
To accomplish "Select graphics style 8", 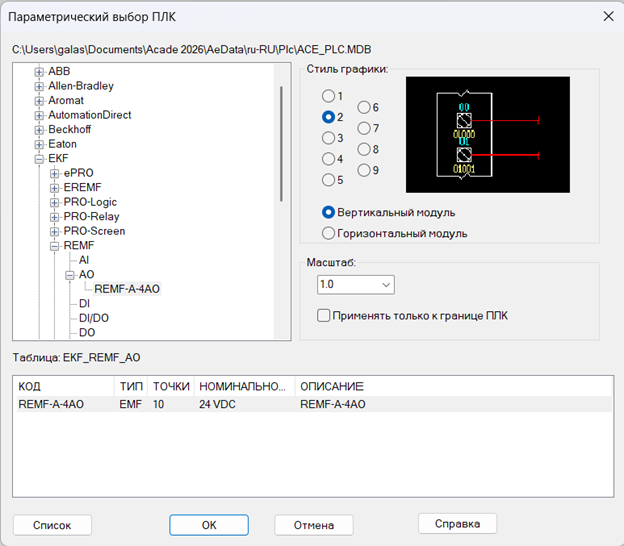I will 364,149.
